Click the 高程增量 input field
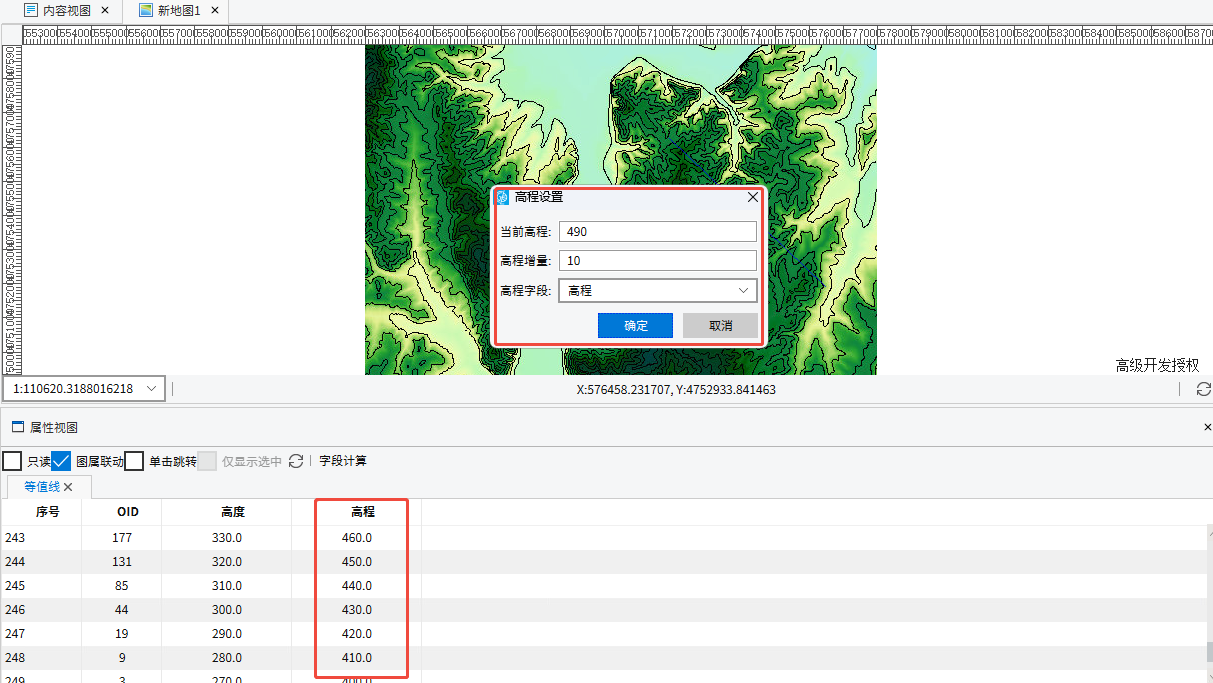1213x683 pixels. coord(657,261)
